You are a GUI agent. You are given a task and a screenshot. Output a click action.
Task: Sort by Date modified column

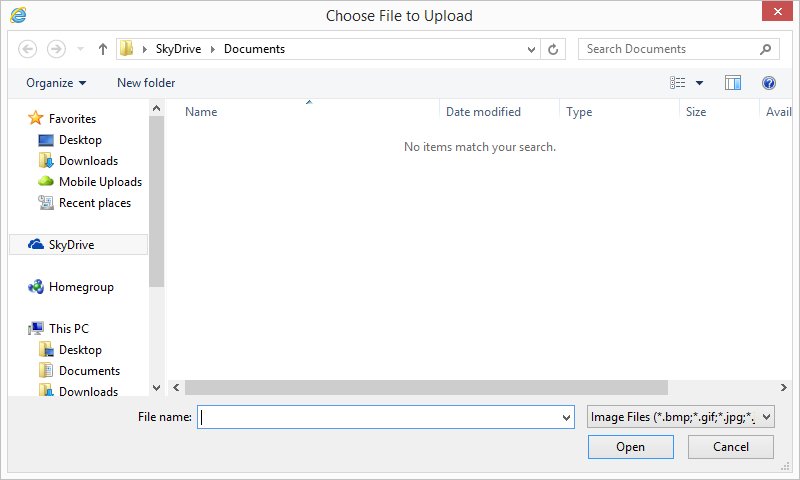[x=483, y=112]
